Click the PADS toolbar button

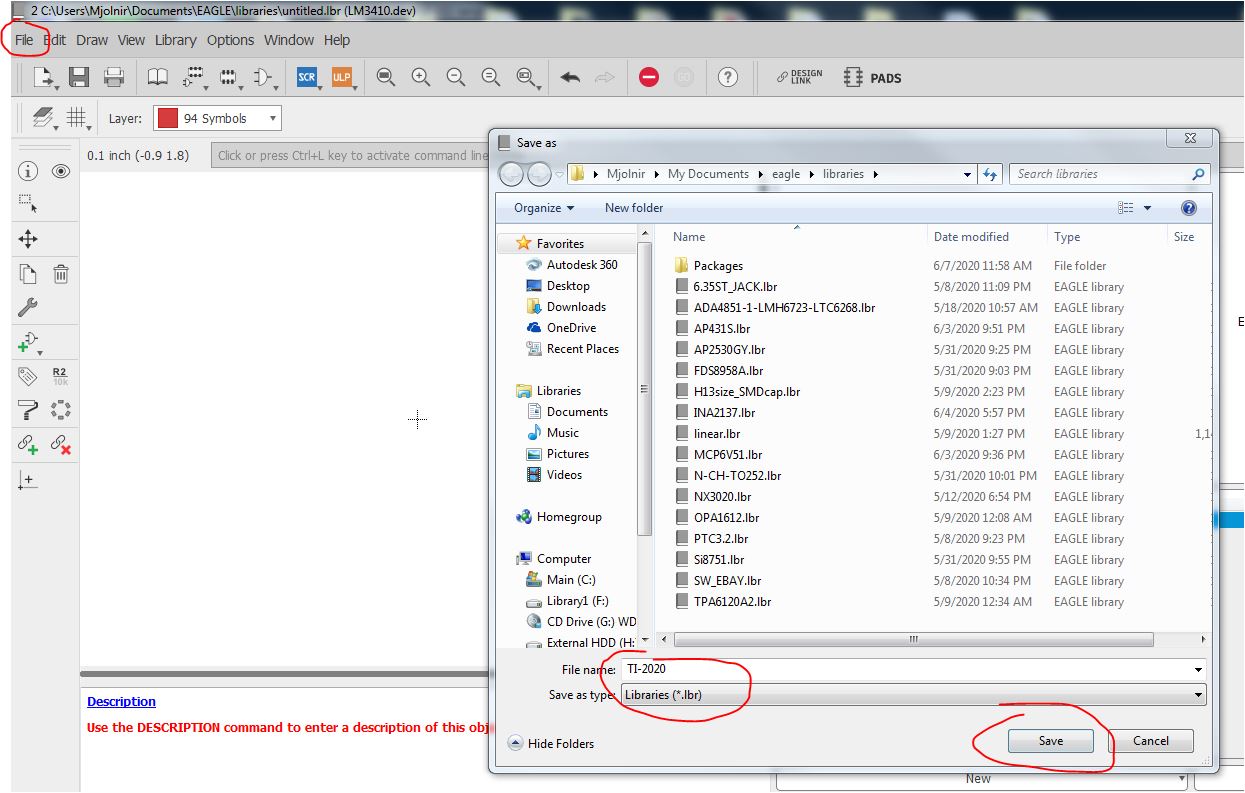point(873,77)
